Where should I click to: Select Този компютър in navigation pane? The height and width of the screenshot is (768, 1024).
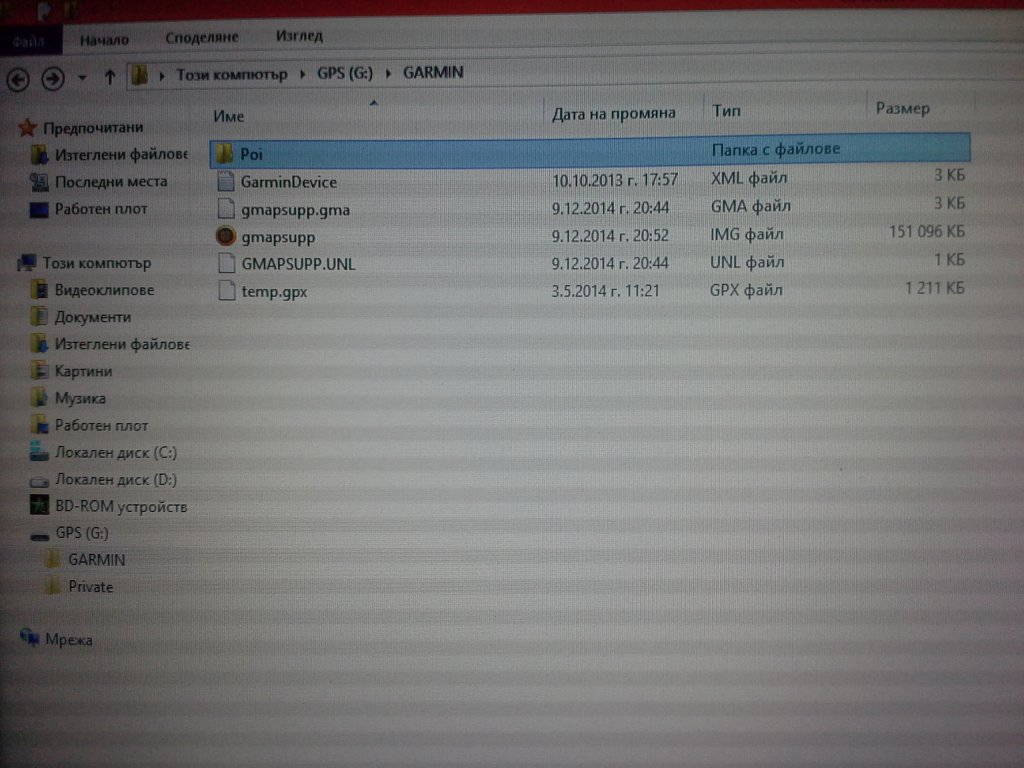(x=97, y=263)
